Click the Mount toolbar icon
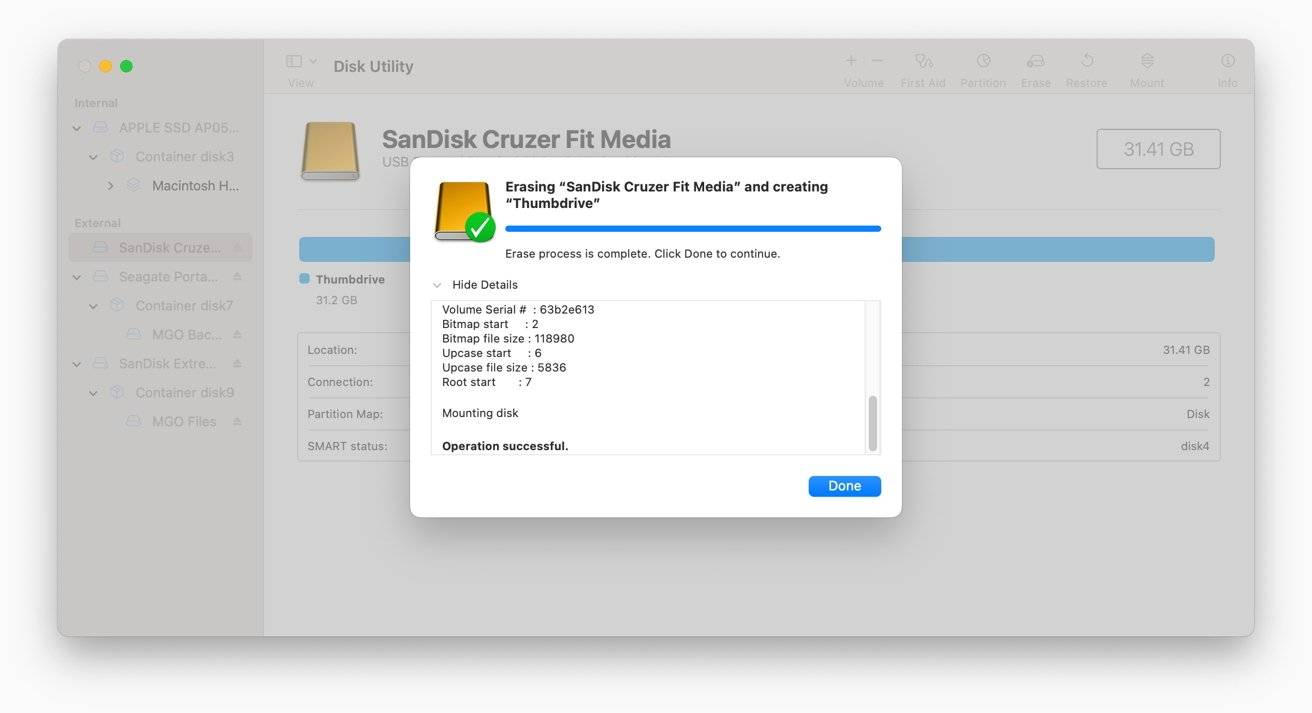 (1146, 60)
